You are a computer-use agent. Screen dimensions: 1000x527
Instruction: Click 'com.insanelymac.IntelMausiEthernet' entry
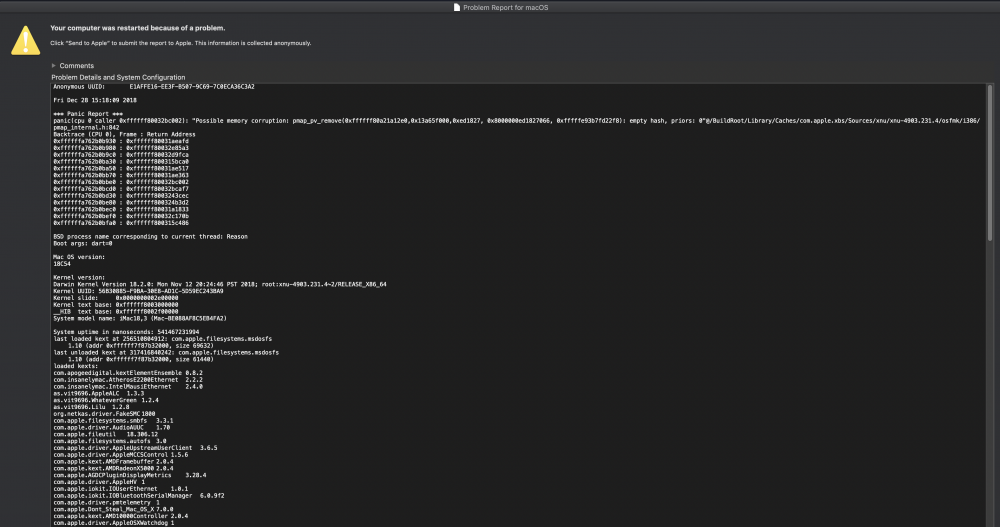point(128,387)
